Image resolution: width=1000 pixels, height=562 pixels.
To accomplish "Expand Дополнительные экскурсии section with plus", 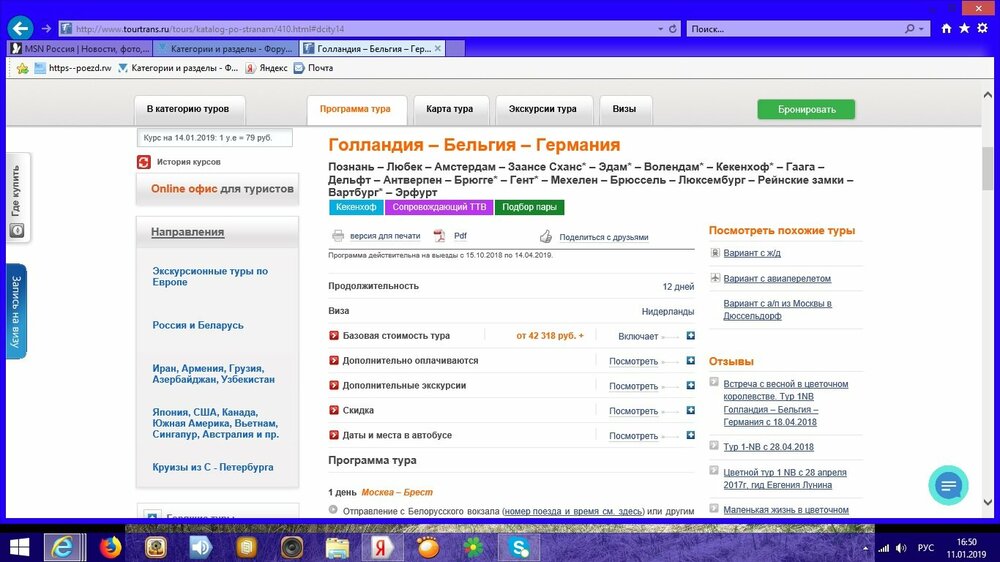I will click(x=690, y=386).
